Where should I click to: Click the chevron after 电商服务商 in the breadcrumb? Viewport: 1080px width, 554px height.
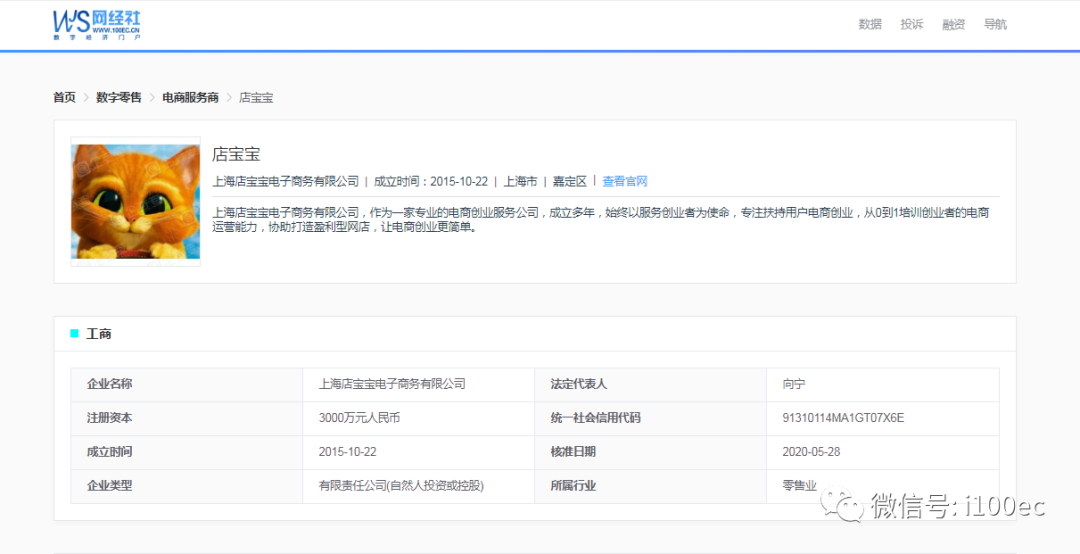tap(229, 98)
